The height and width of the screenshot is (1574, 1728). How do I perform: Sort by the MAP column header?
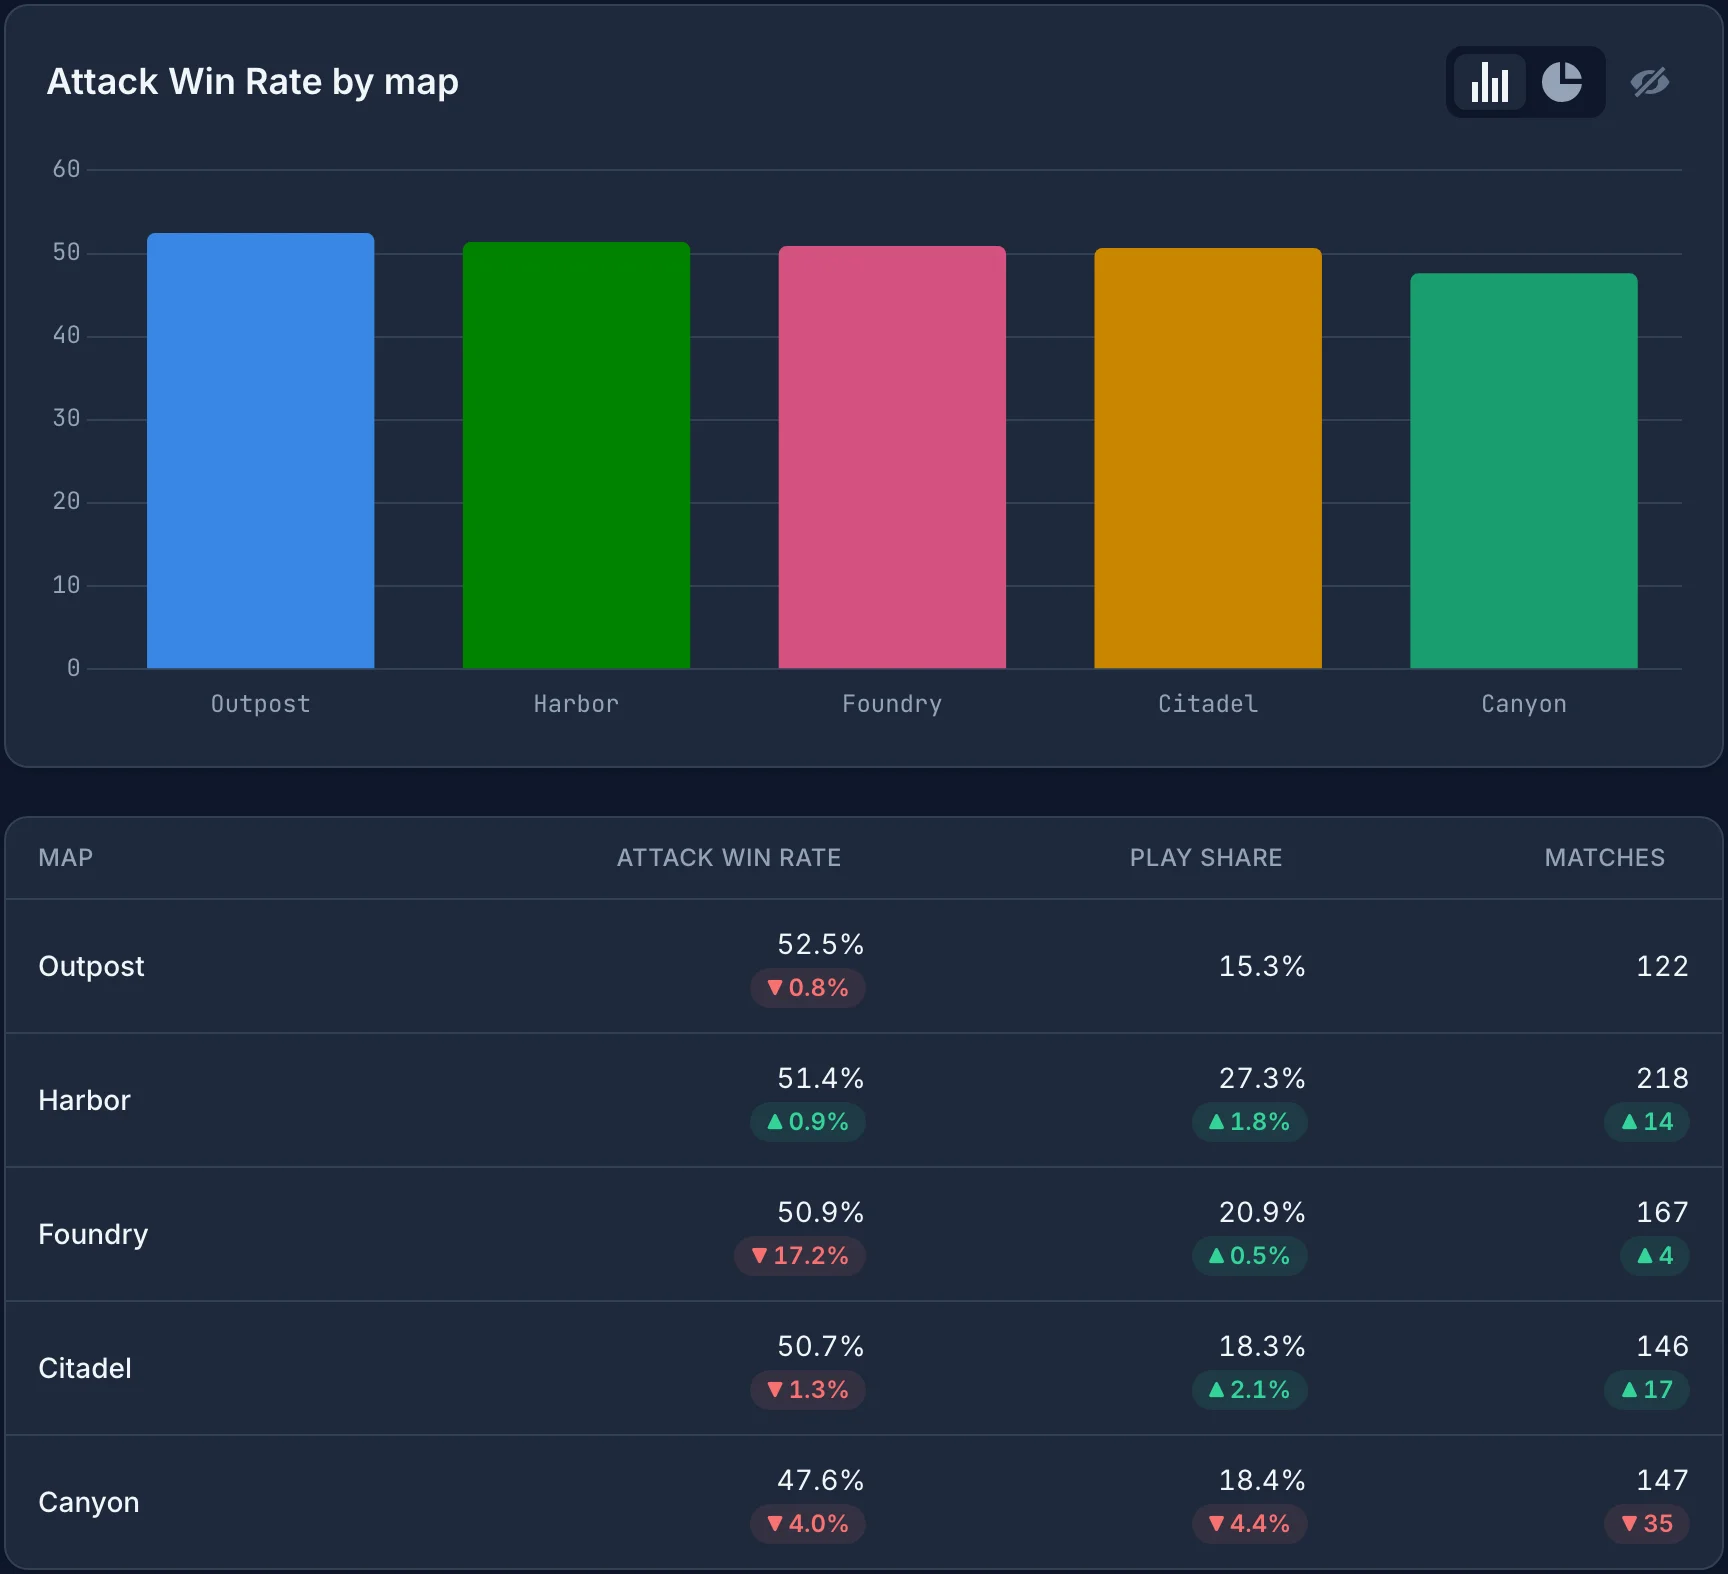66,858
